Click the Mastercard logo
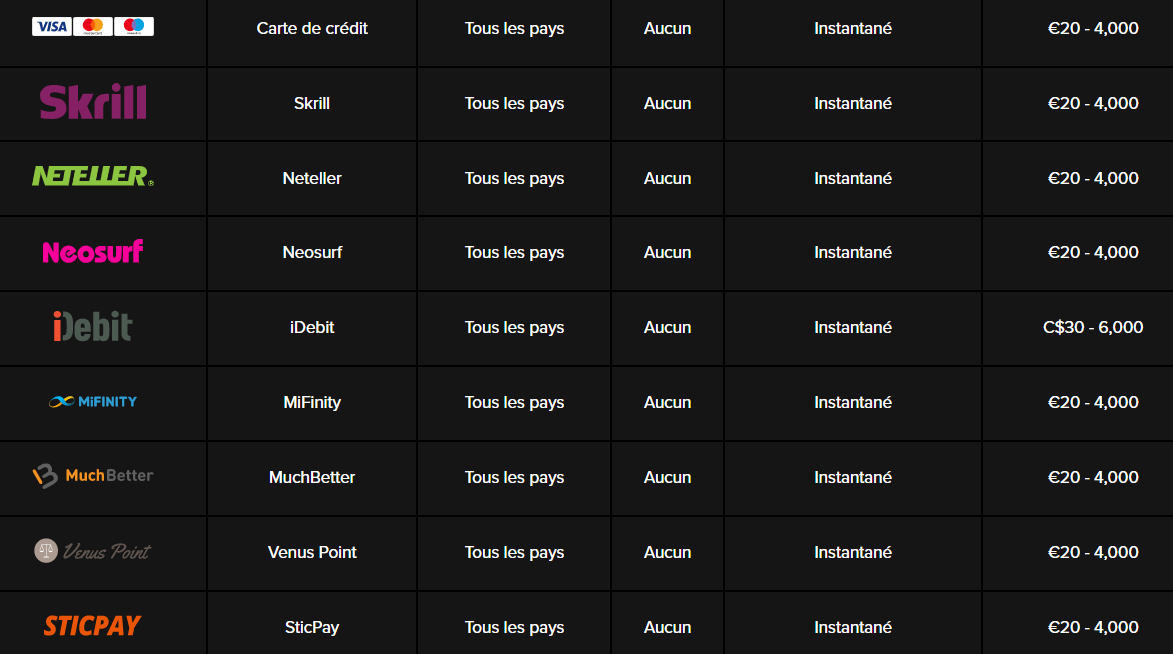The height and width of the screenshot is (654, 1173). pos(93,27)
